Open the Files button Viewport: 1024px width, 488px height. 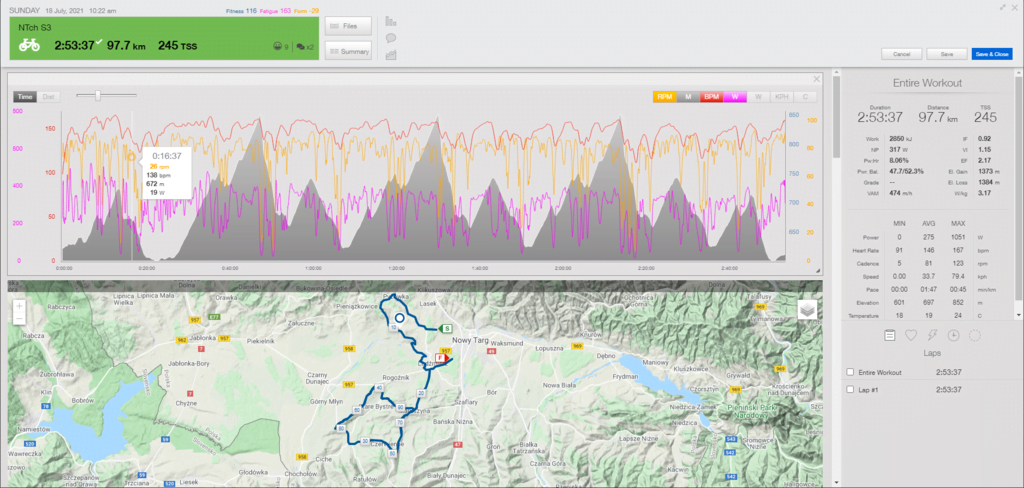(x=348, y=26)
